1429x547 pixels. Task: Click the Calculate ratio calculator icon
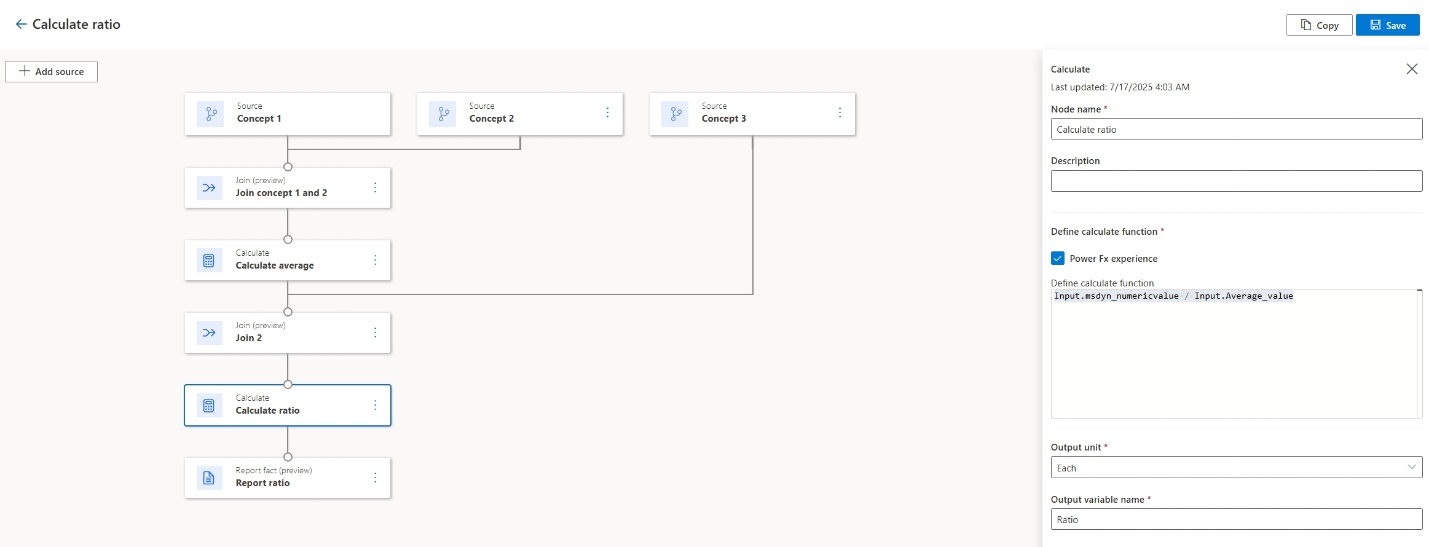click(x=209, y=405)
